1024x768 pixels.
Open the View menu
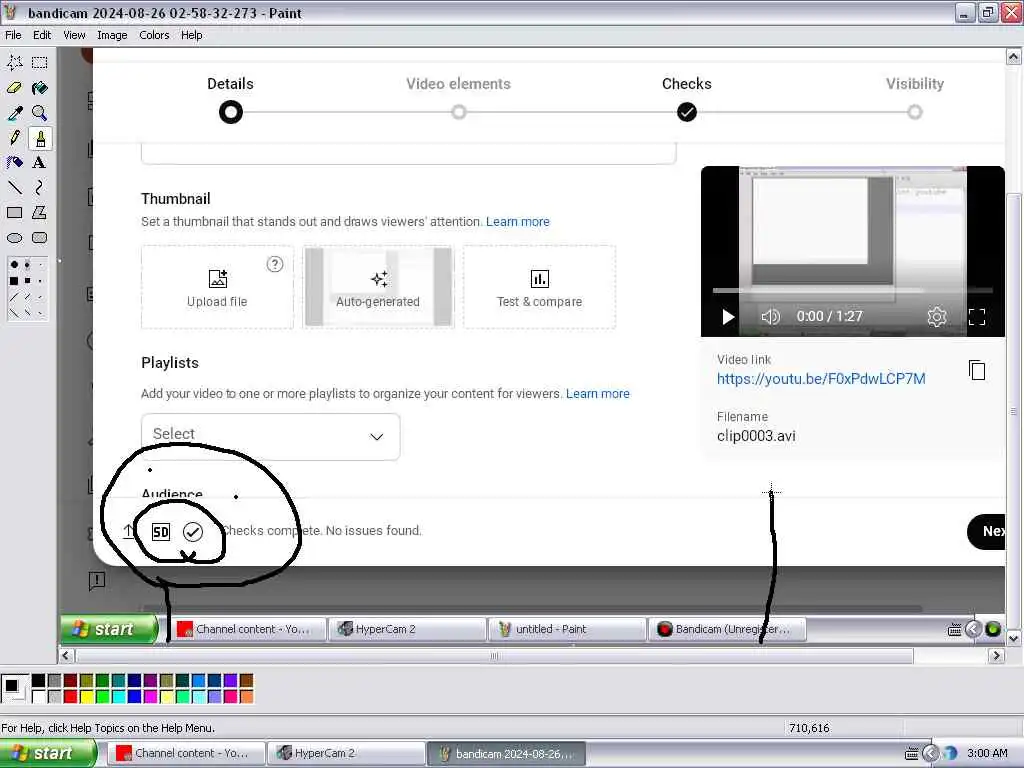coord(74,35)
